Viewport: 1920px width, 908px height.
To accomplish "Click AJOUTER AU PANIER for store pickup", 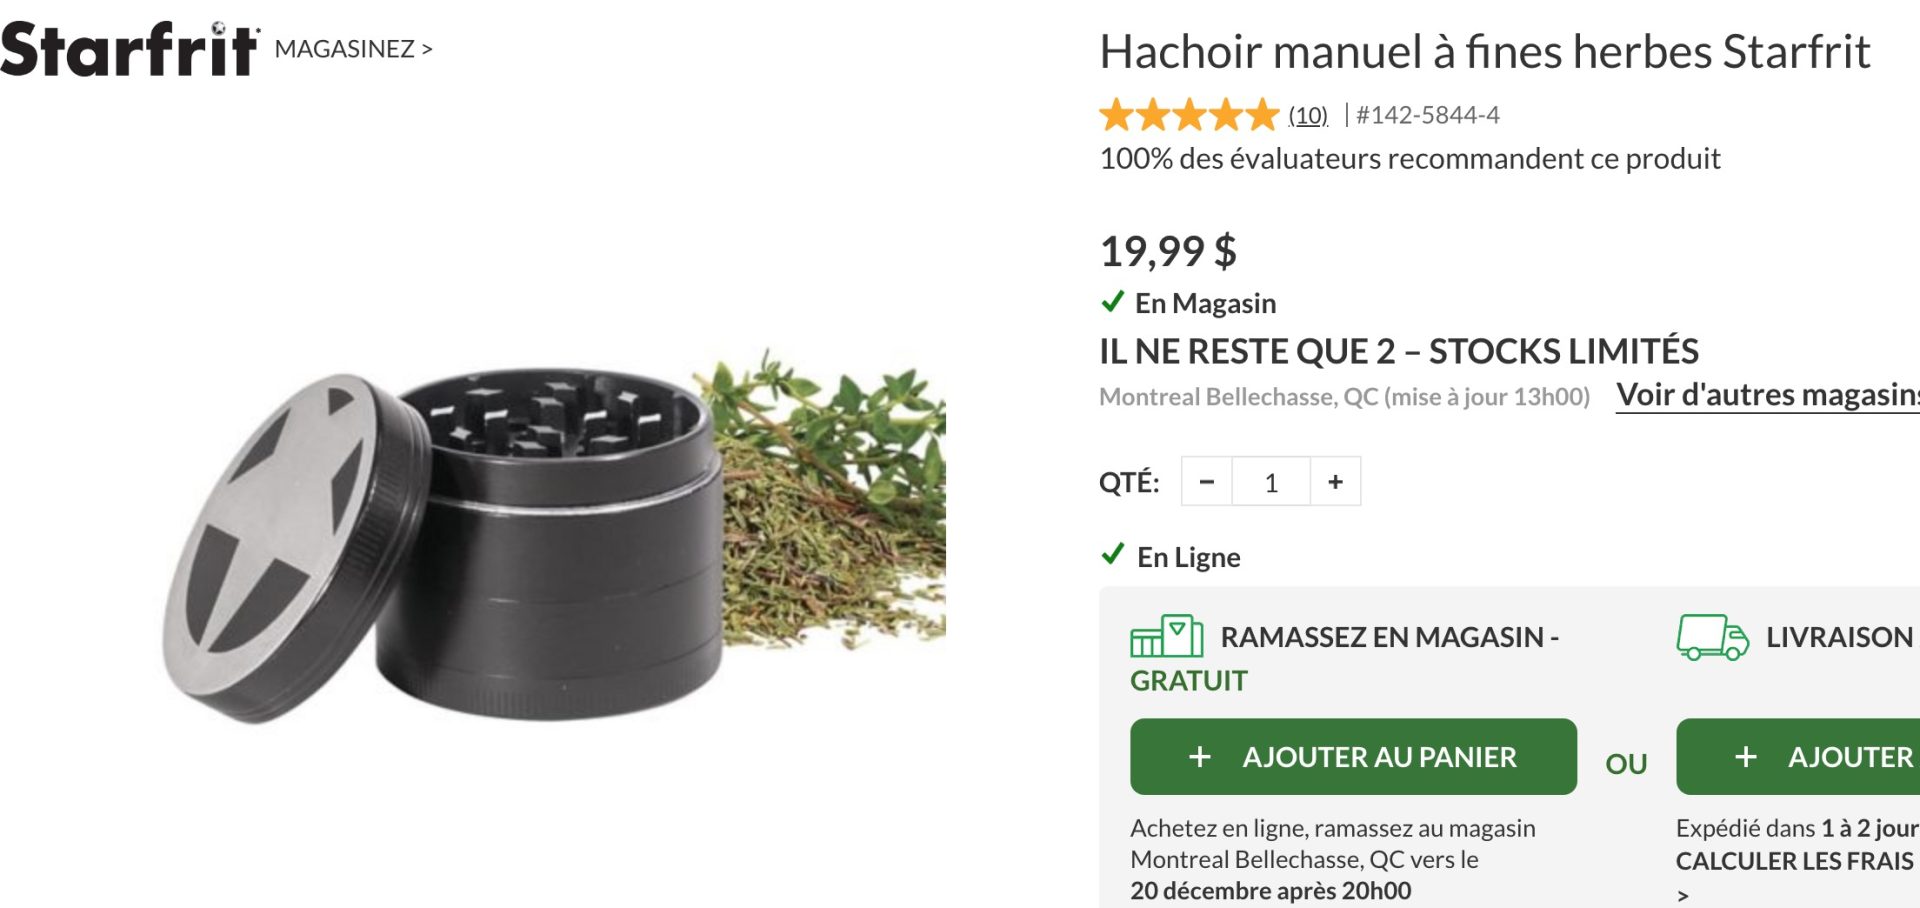I will 1353,757.
